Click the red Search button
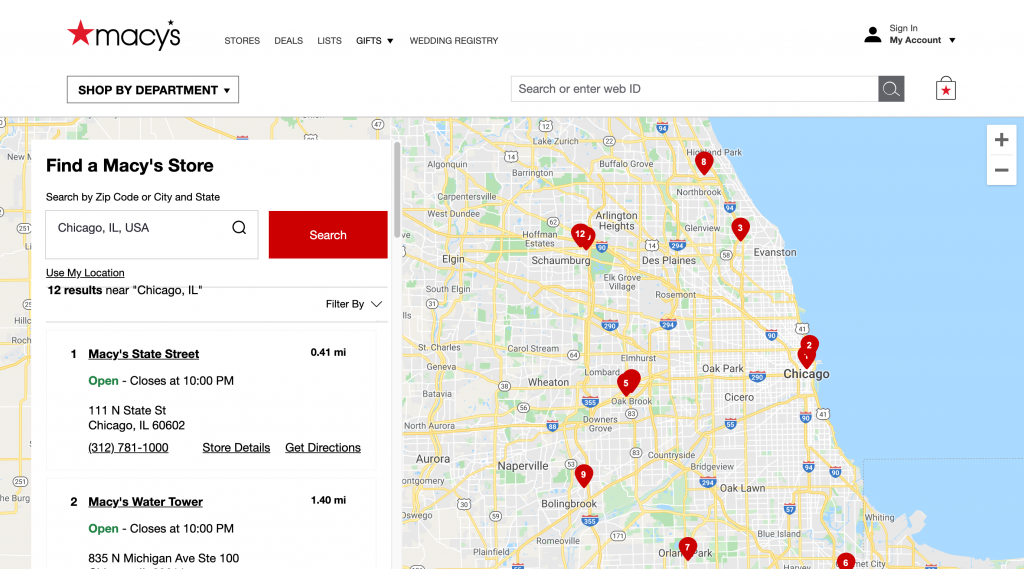This screenshot has height=569, width=1024. tap(328, 235)
